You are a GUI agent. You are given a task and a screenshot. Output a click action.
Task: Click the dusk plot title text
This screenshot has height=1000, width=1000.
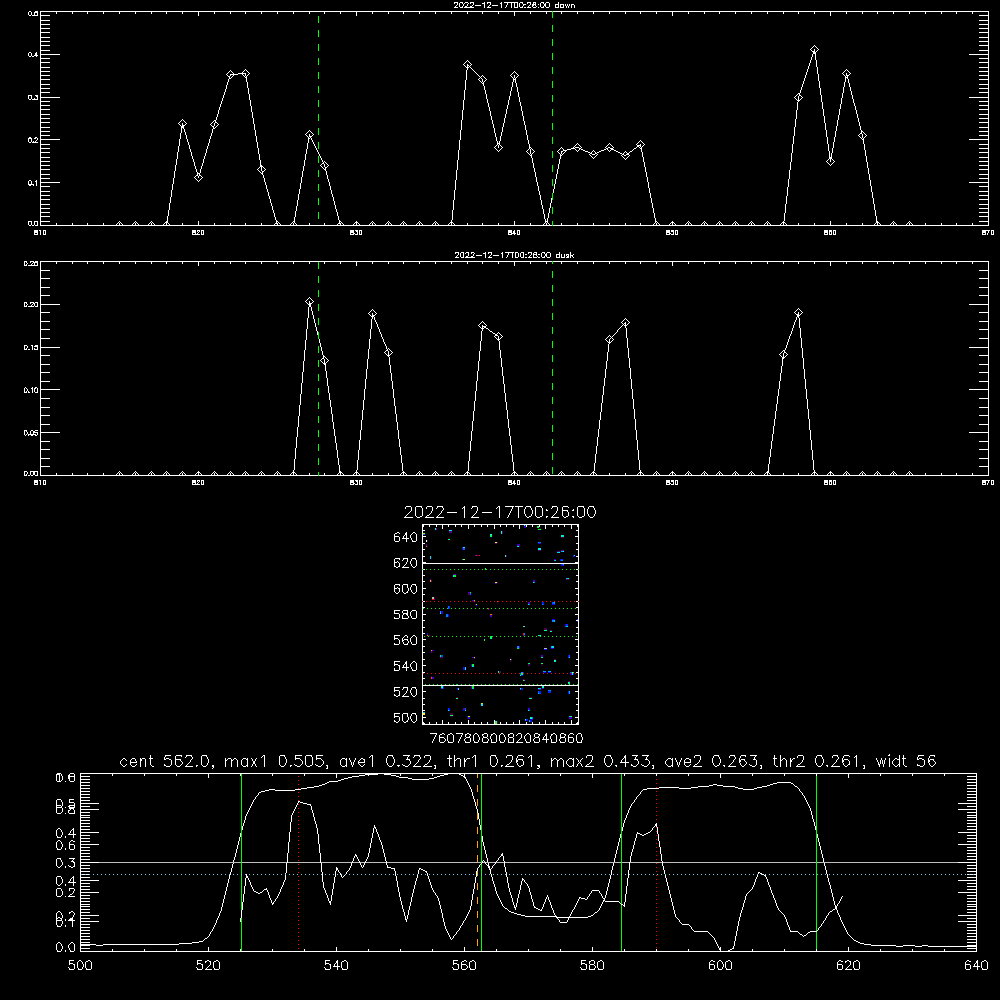point(514,255)
